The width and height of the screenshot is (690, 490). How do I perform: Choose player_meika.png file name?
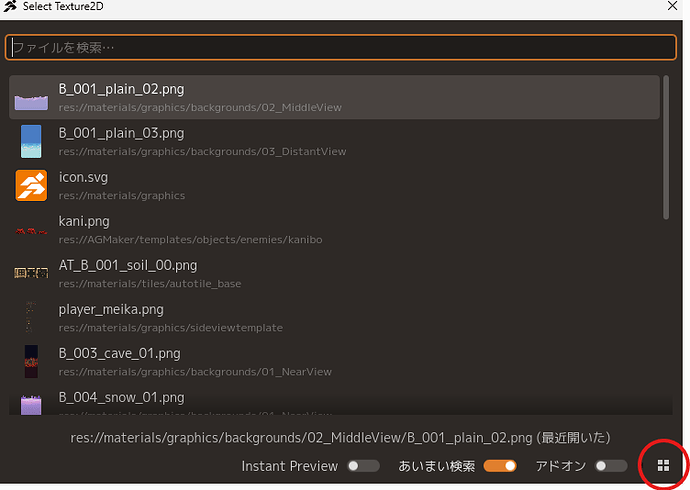click(x=111, y=310)
